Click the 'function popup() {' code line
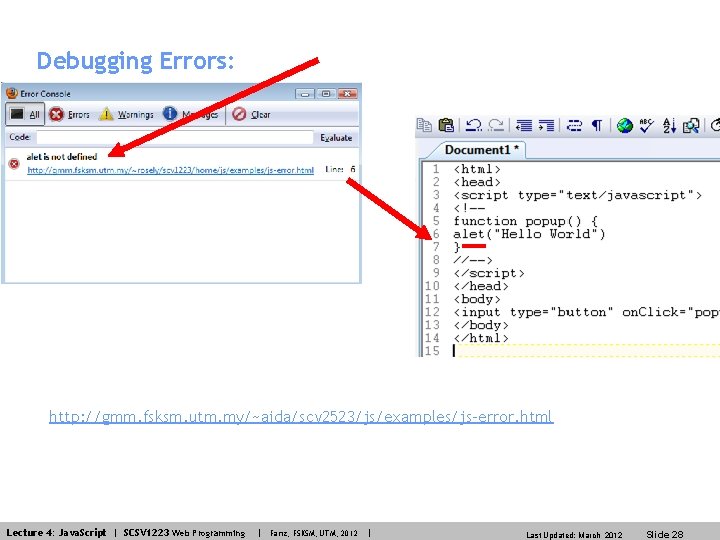Screen dimensions: 720x540 (x=525, y=221)
